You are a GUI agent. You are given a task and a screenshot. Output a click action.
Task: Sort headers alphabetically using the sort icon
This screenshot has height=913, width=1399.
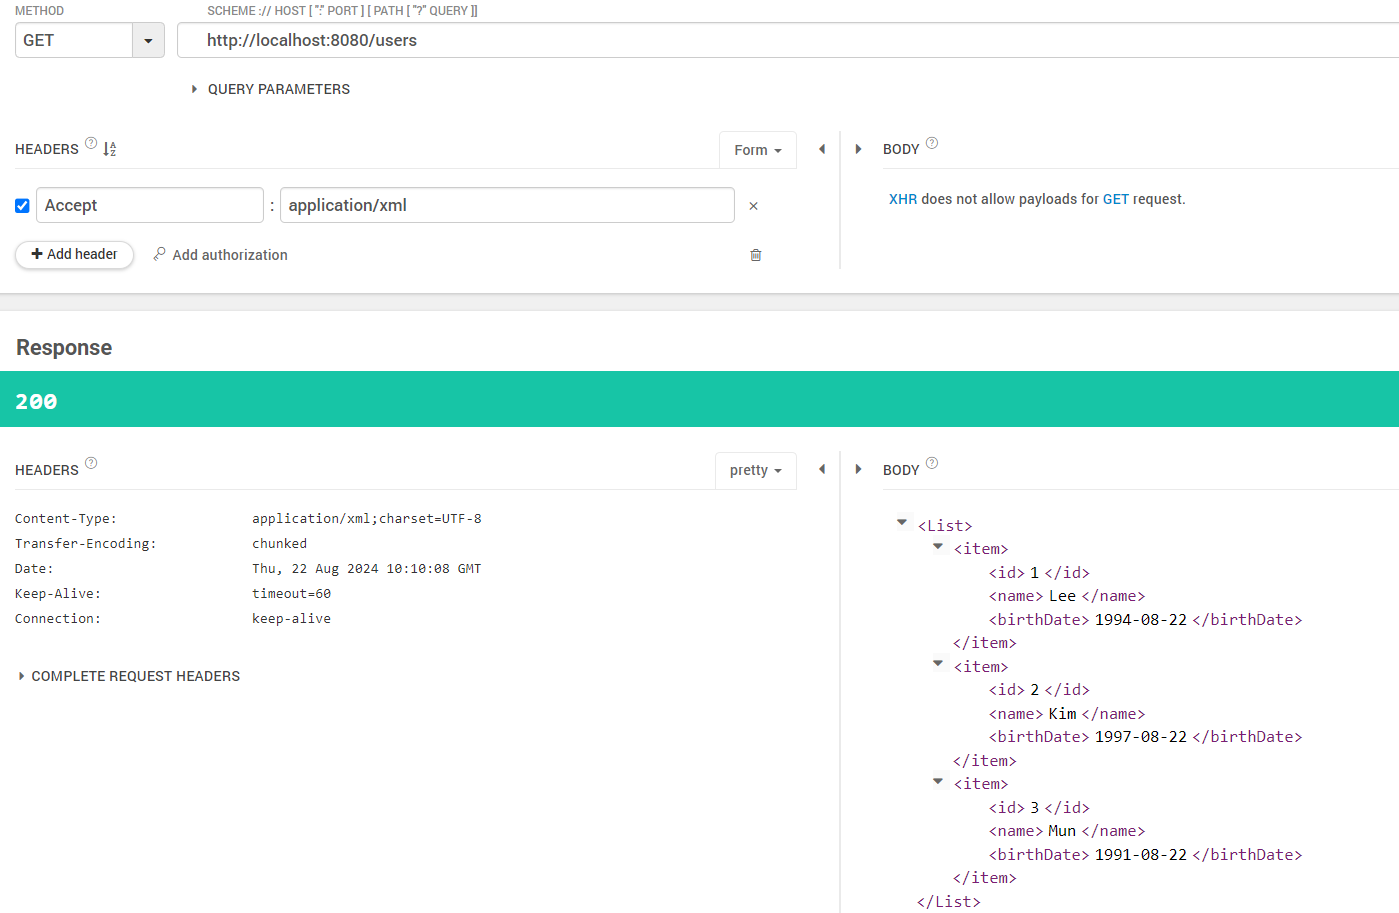point(109,148)
